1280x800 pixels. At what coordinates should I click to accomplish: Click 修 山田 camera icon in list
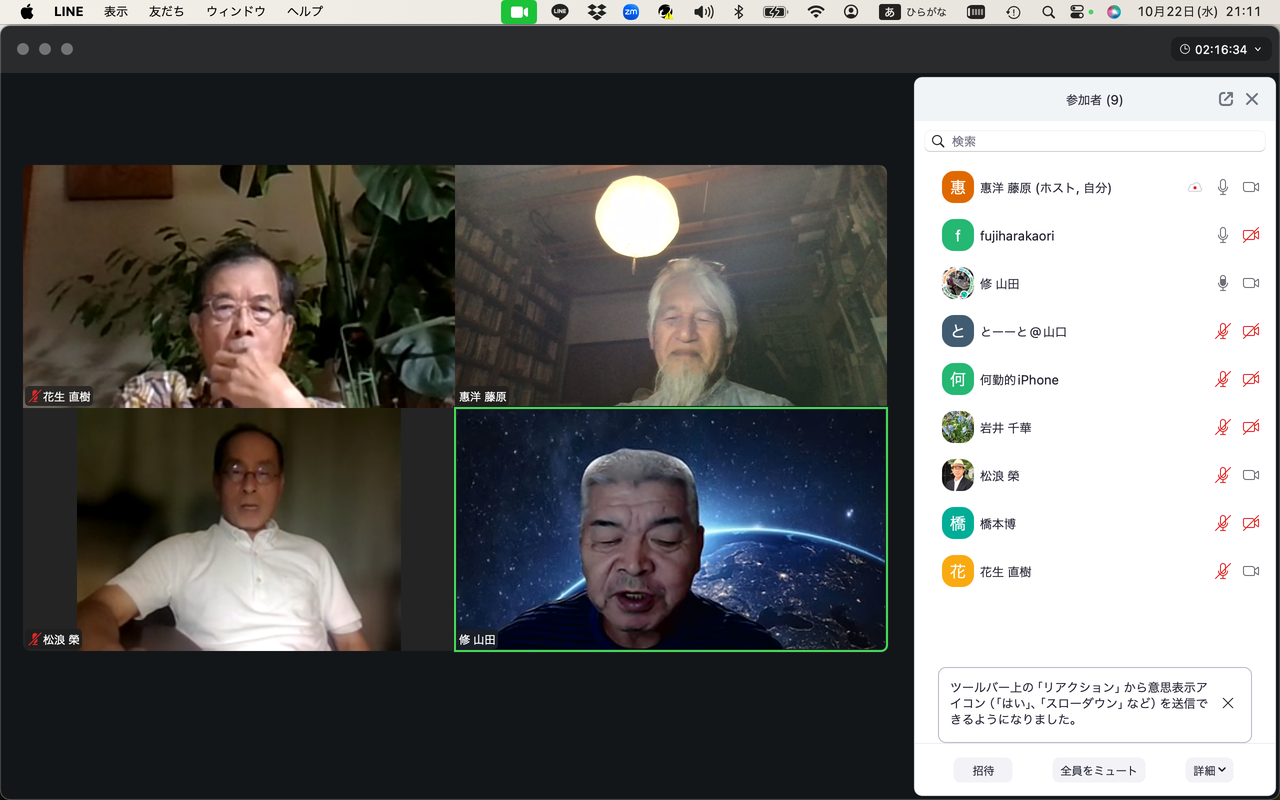(x=1251, y=283)
